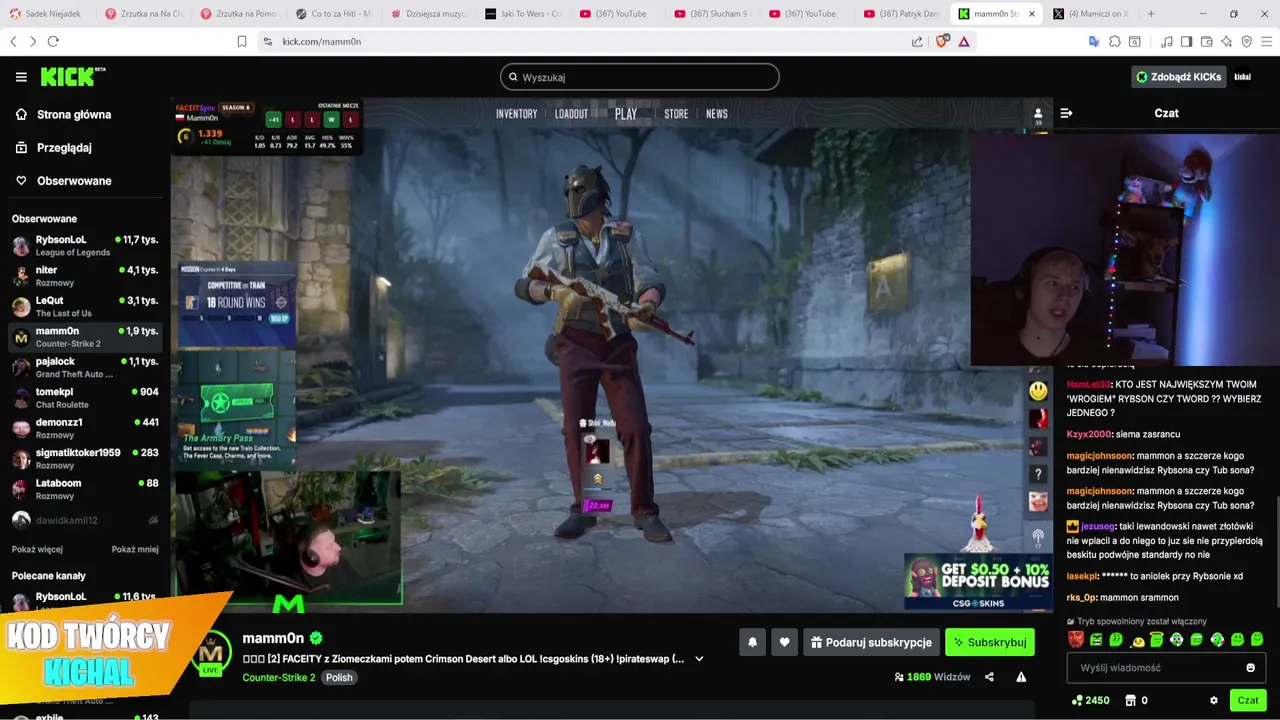Click Pokaż mniej under followed channels

pyautogui.click(x=135, y=549)
